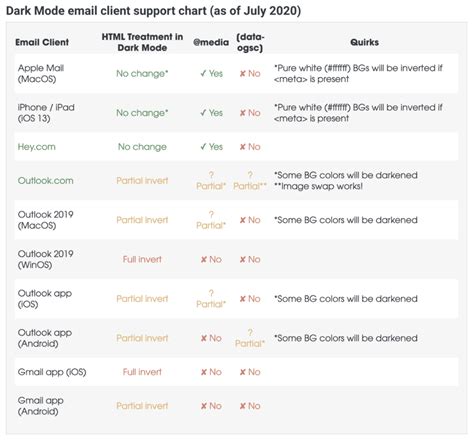Click the question mark Partial in Outlook app (Android) data-ogsc cell
The height and width of the screenshot is (440, 474).
point(250,338)
